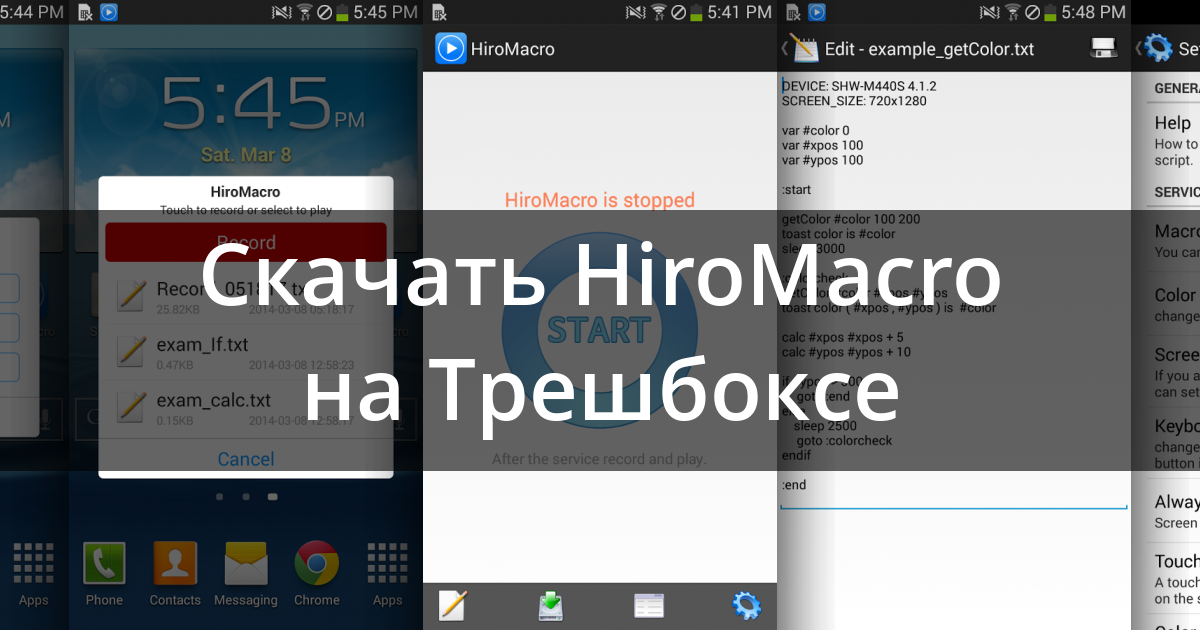Click the 'DEVICE: SHW-M440S 4.1.2' line
The width and height of the screenshot is (1200, 630).
tap(859, 86)
